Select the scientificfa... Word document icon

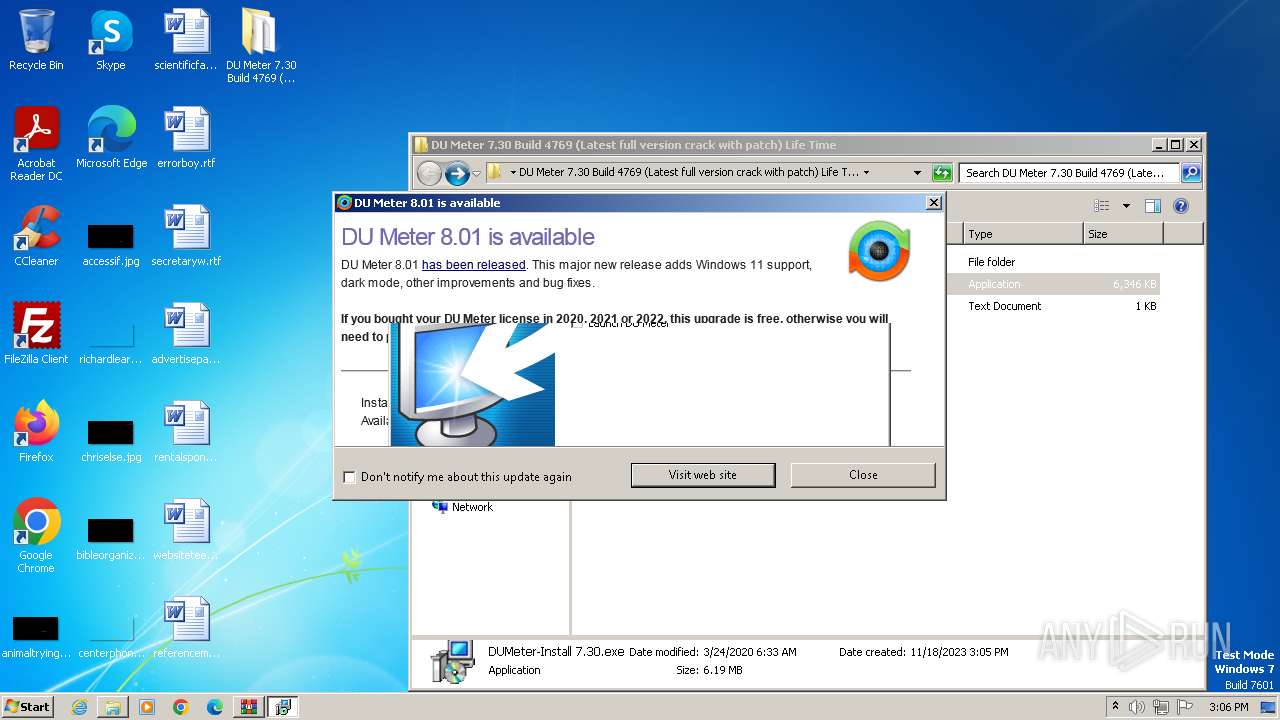point(185,40)
